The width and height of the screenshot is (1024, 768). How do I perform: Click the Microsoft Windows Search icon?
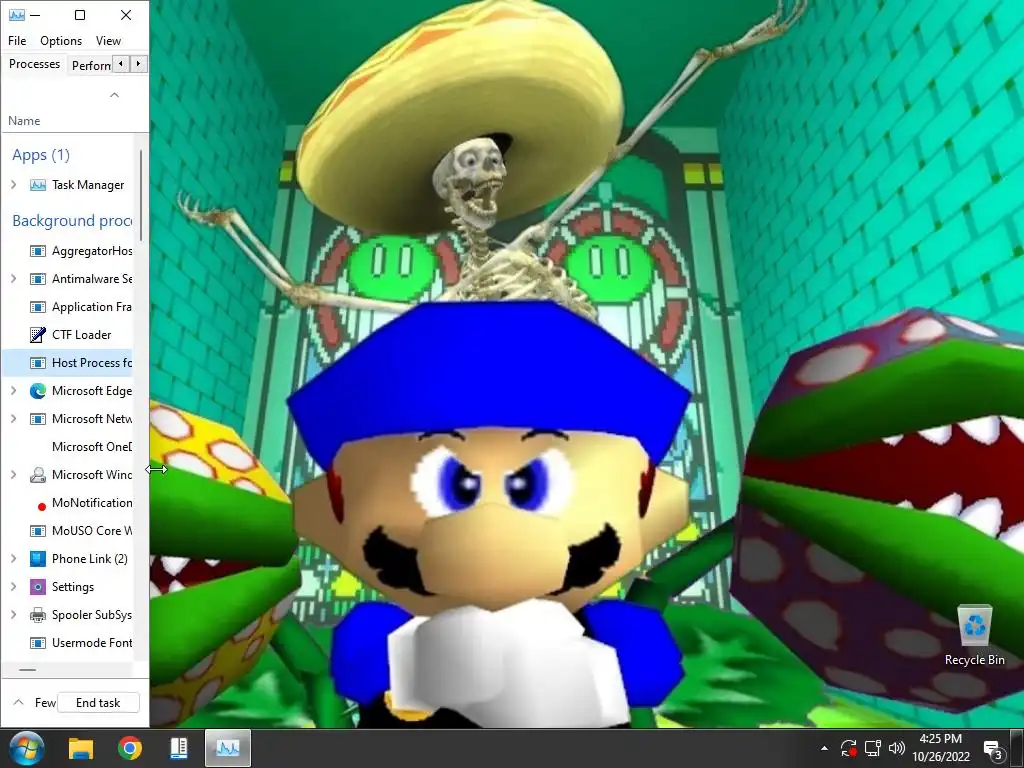click(38, 475)
